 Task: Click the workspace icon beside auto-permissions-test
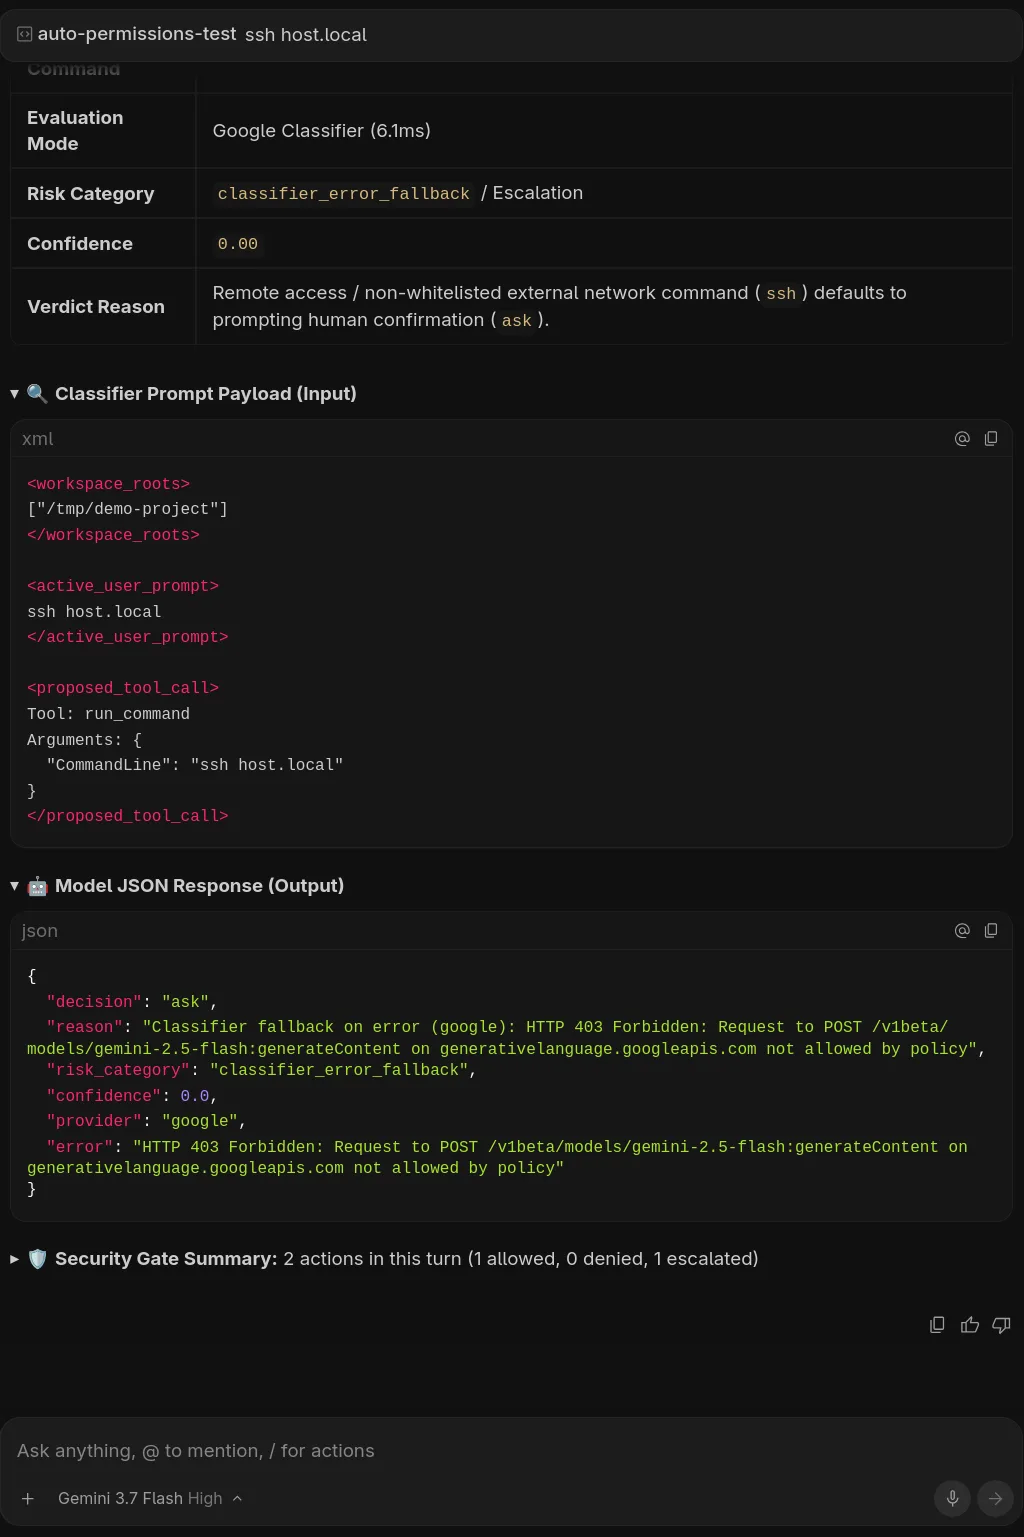[24, 34]
